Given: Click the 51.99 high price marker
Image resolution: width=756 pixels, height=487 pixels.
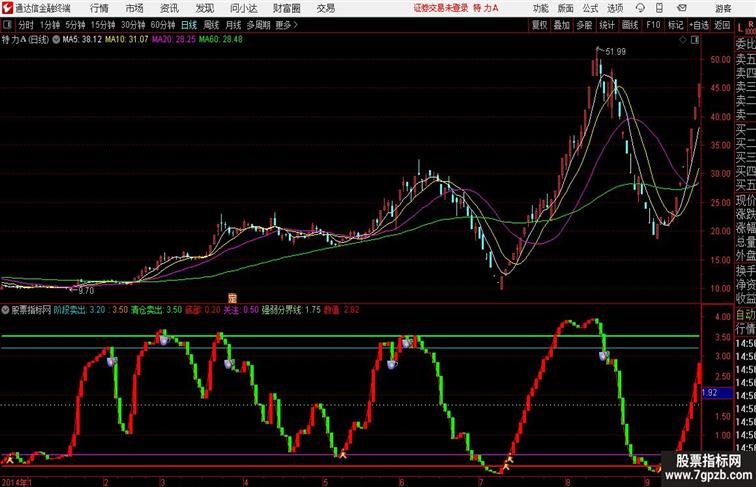Looking at the screenshot, I should [x=615, y=52].
